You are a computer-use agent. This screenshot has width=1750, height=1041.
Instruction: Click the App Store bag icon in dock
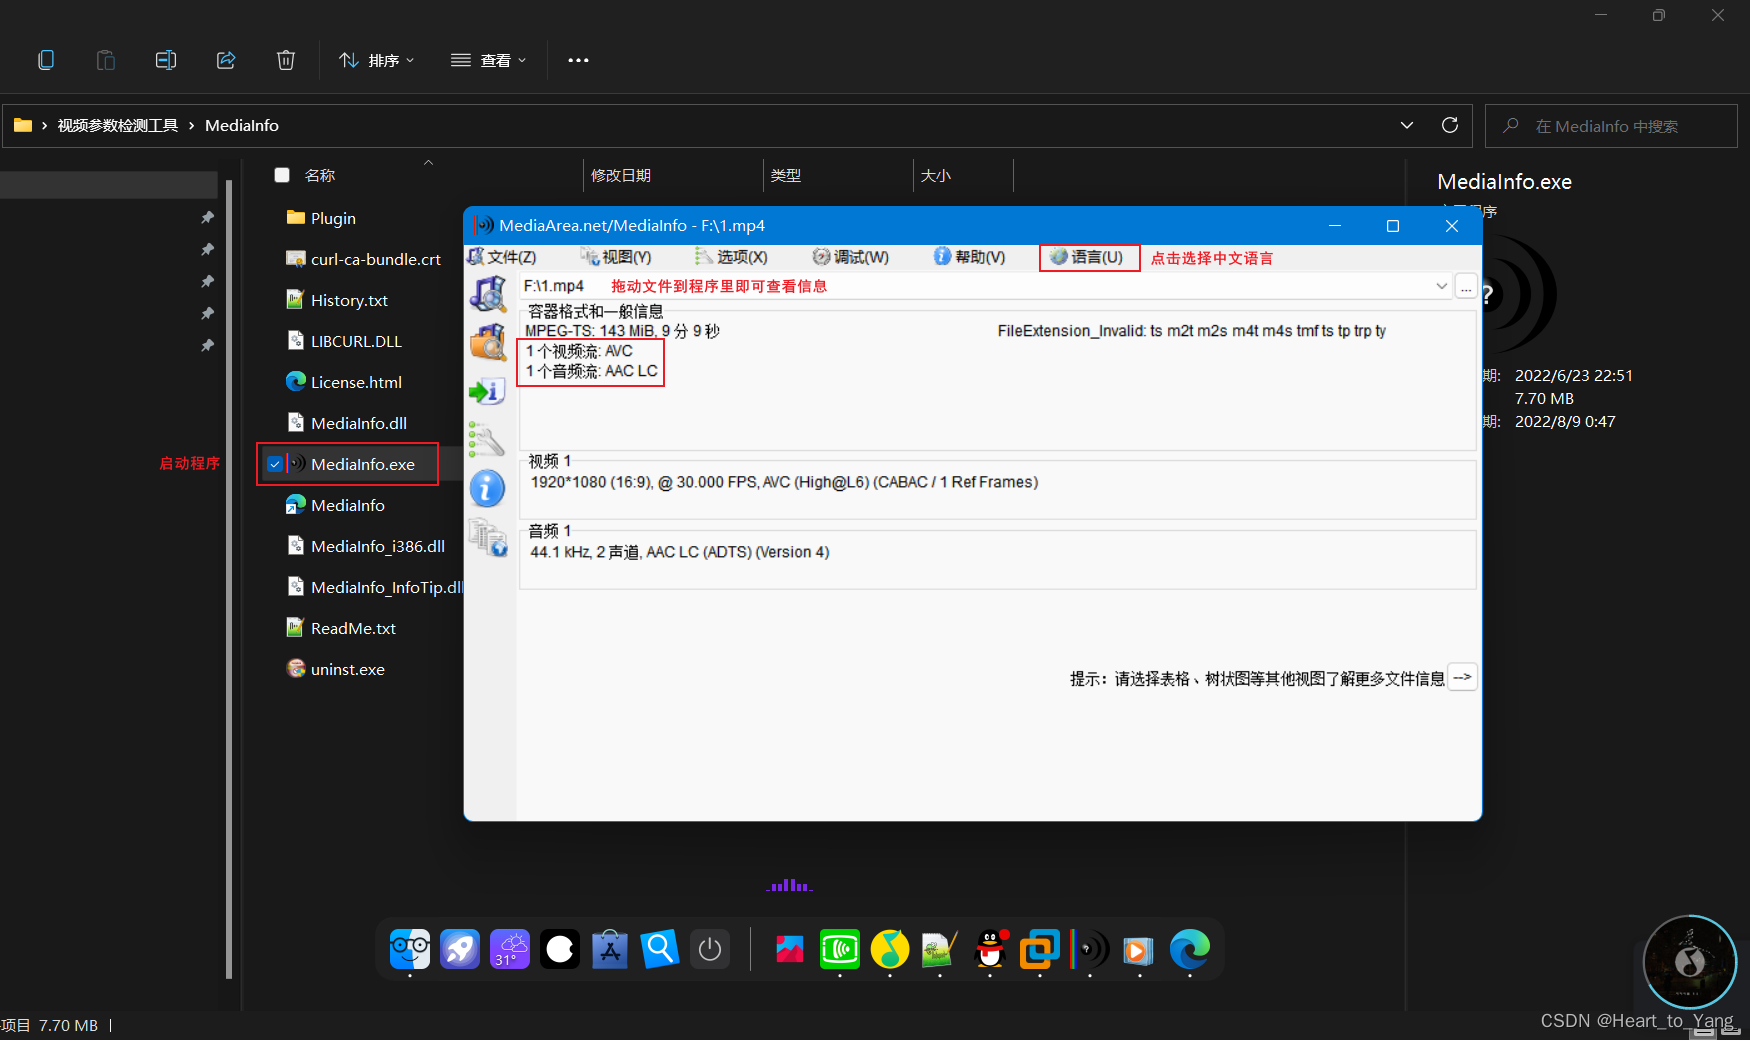[x=610, y=949]
